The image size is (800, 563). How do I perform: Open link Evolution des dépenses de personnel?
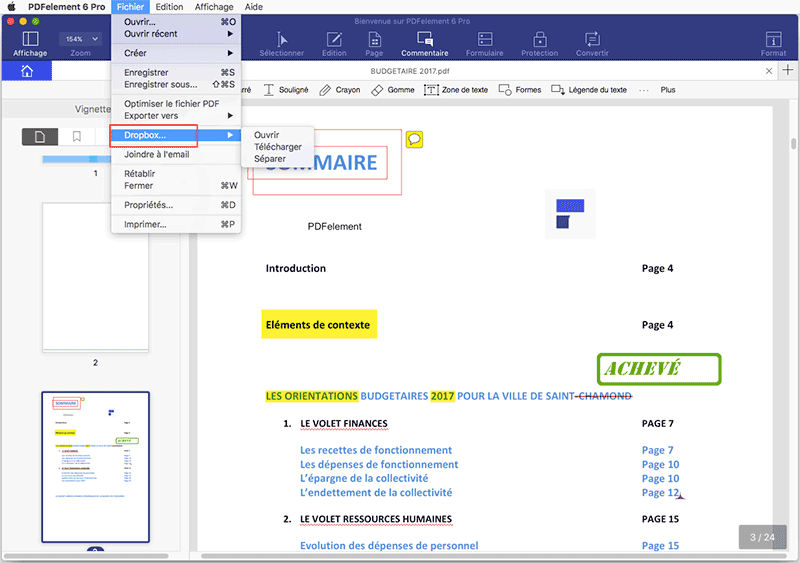coord(389,546)
